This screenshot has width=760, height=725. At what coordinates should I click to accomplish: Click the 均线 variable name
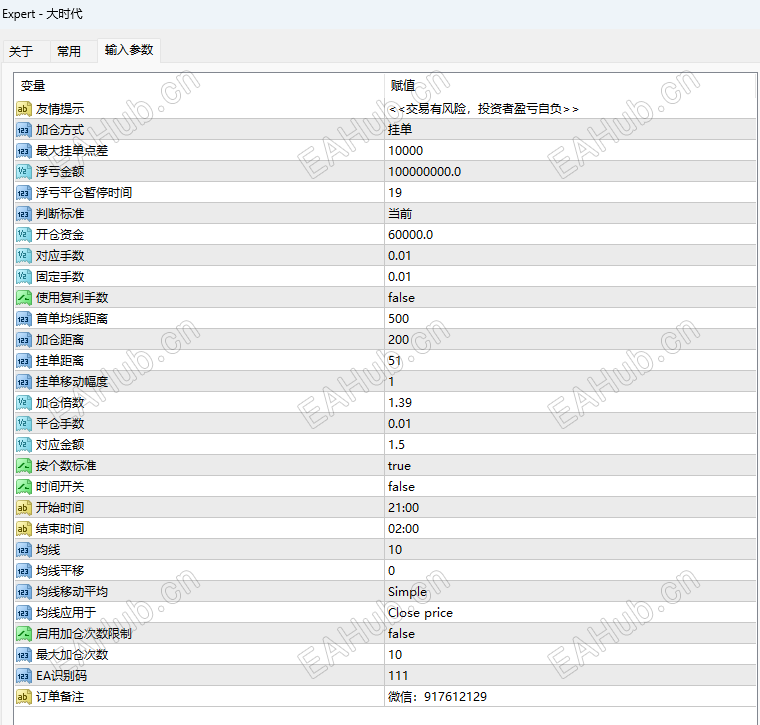[x=48, y=550]
